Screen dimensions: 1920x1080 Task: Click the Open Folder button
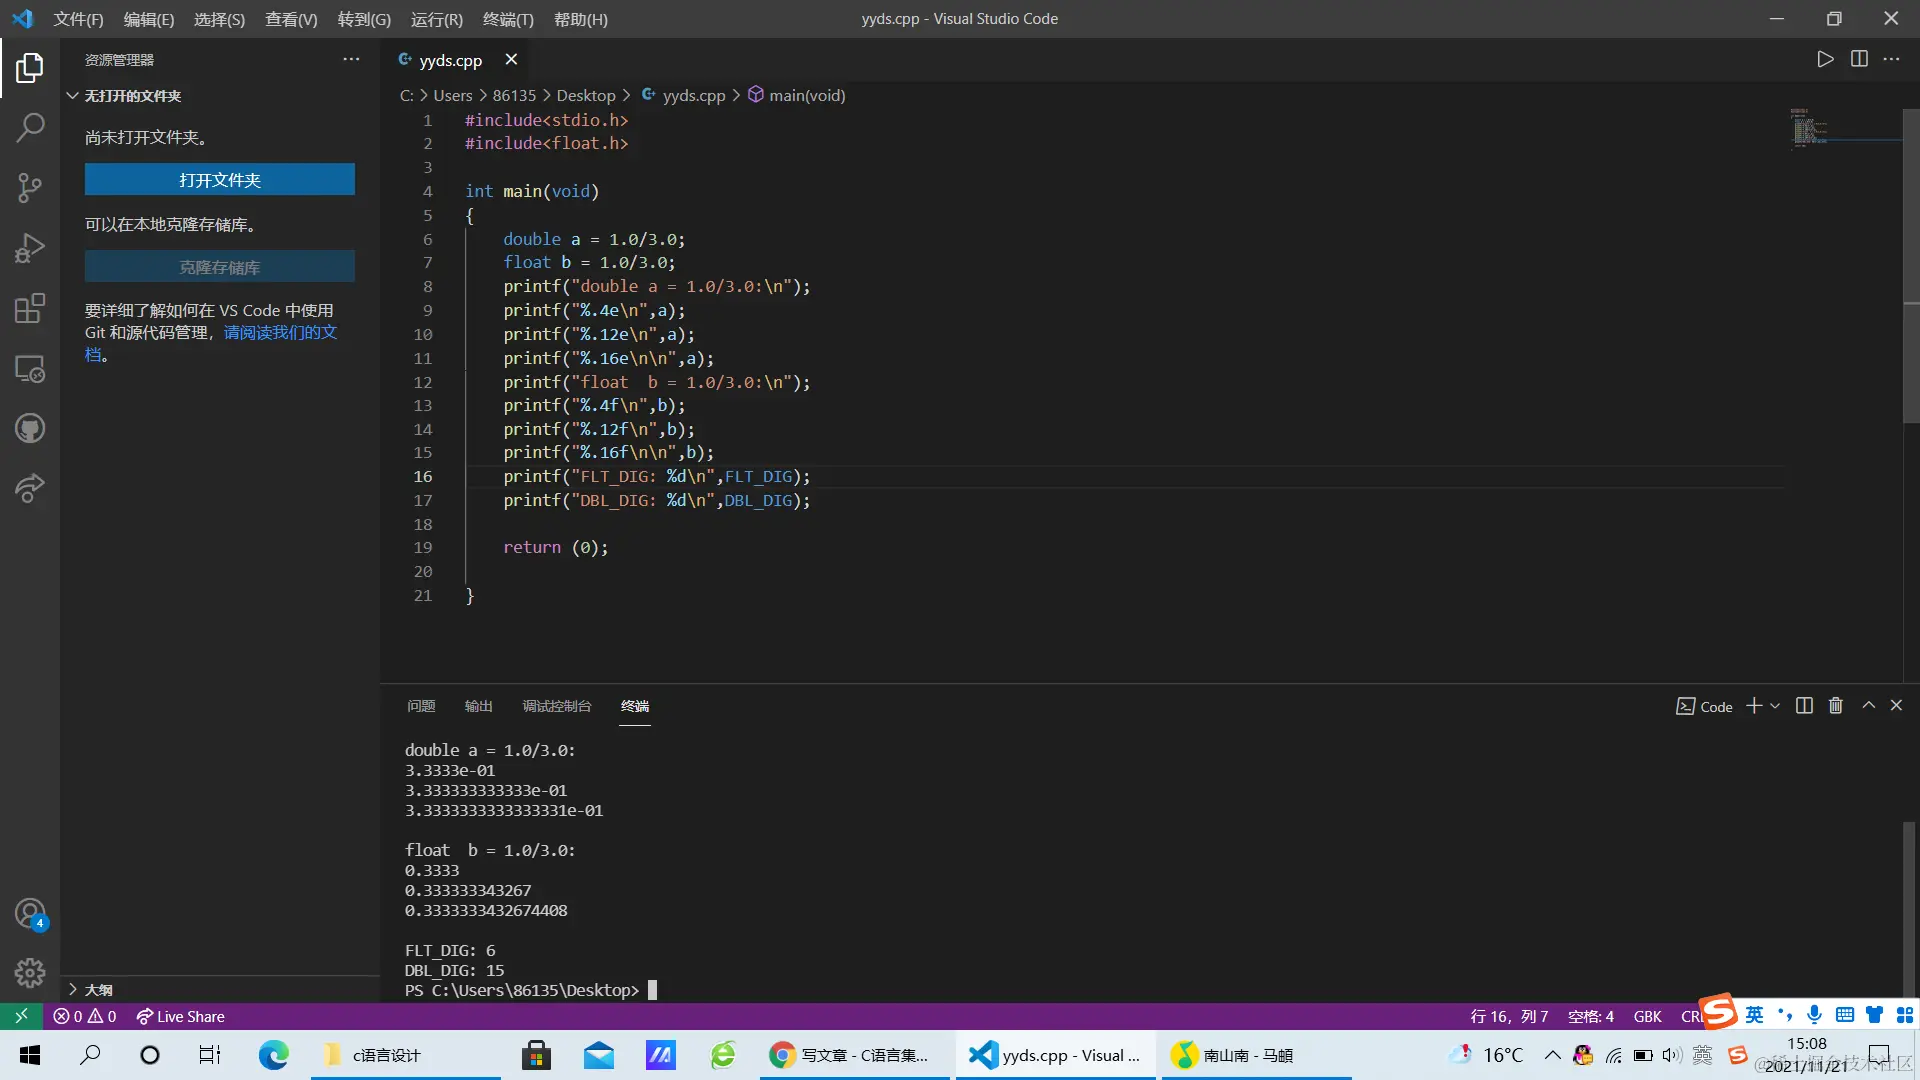(219, 180)
